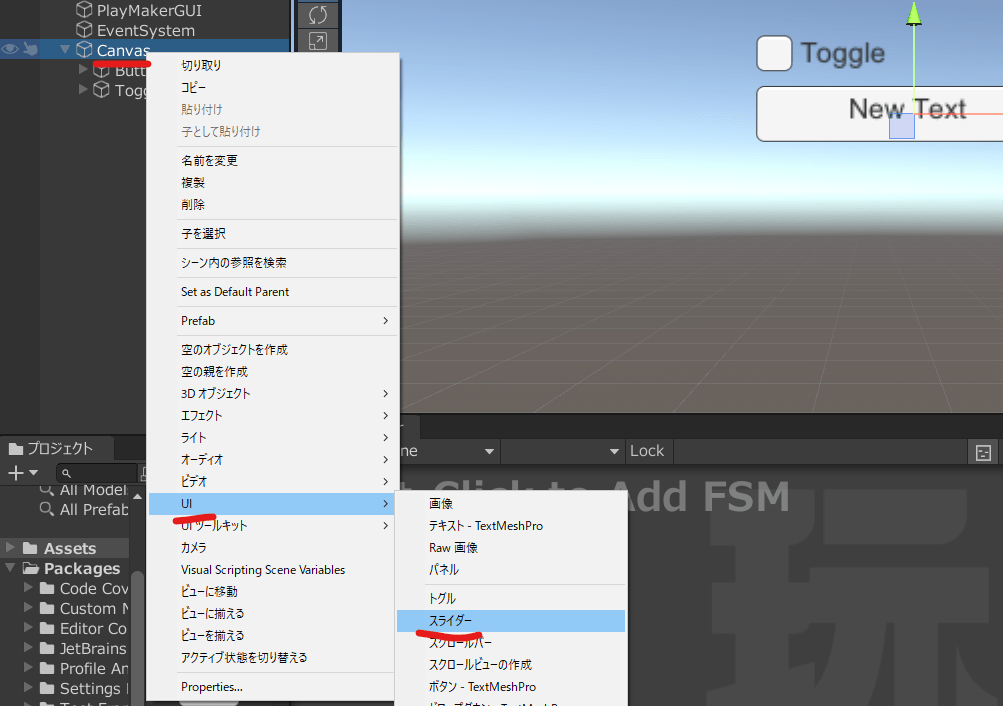The height and width of the screenshot is (706, 1003).
Task: Click the PlayMaker minimap icon button at right
Action: pyautogui.click(x=983, y=451)
